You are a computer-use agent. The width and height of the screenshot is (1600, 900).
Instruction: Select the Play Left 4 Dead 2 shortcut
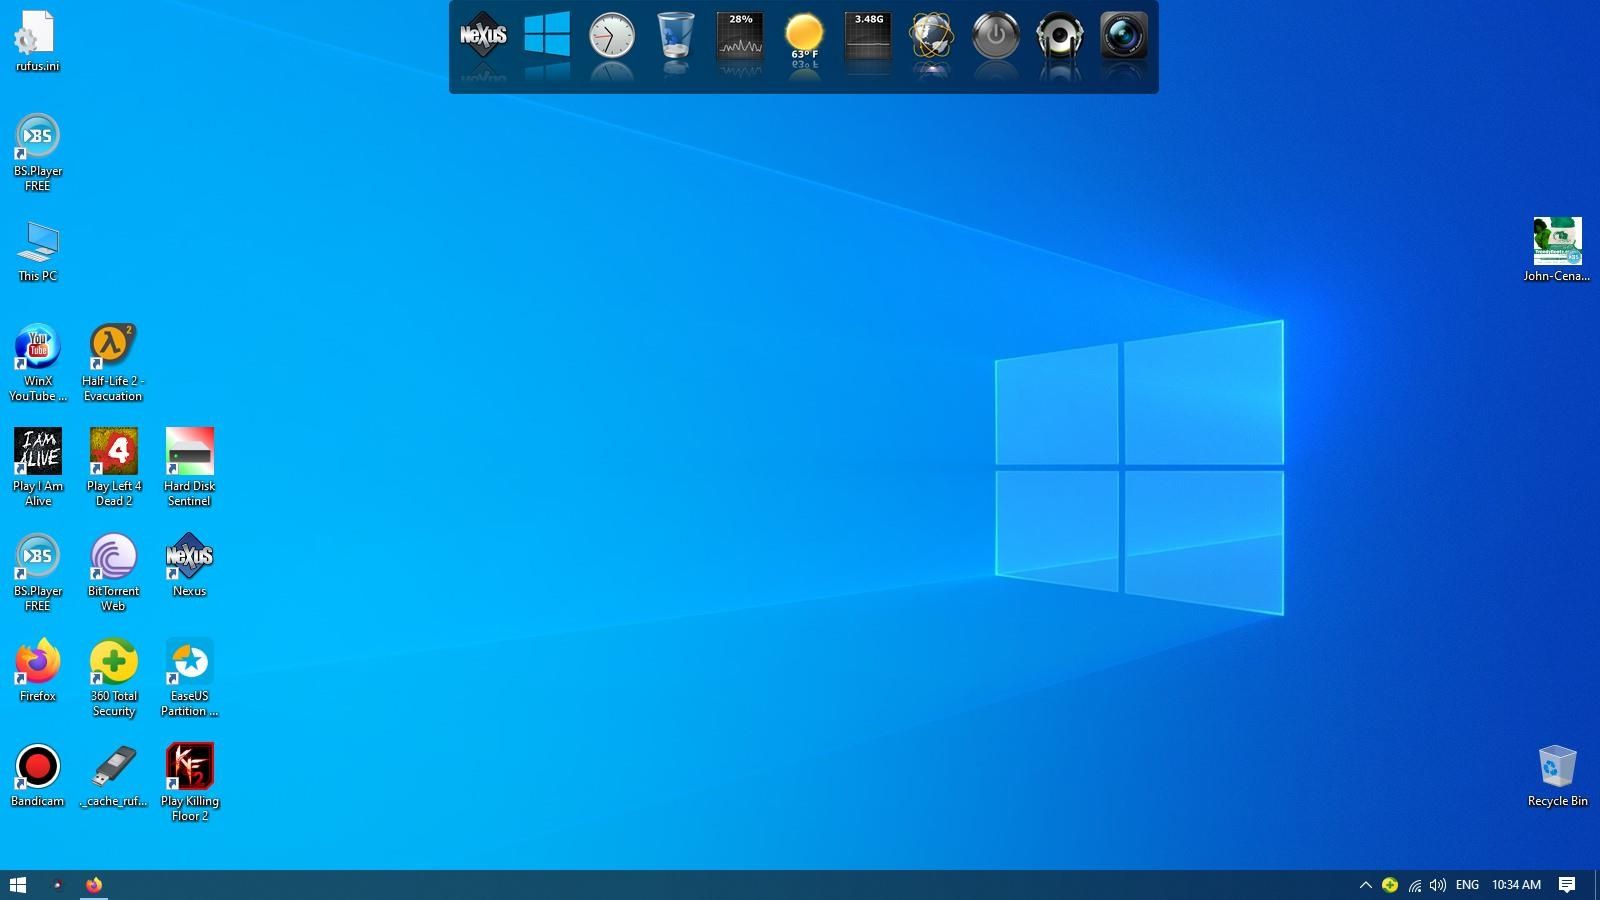point(113,467)
